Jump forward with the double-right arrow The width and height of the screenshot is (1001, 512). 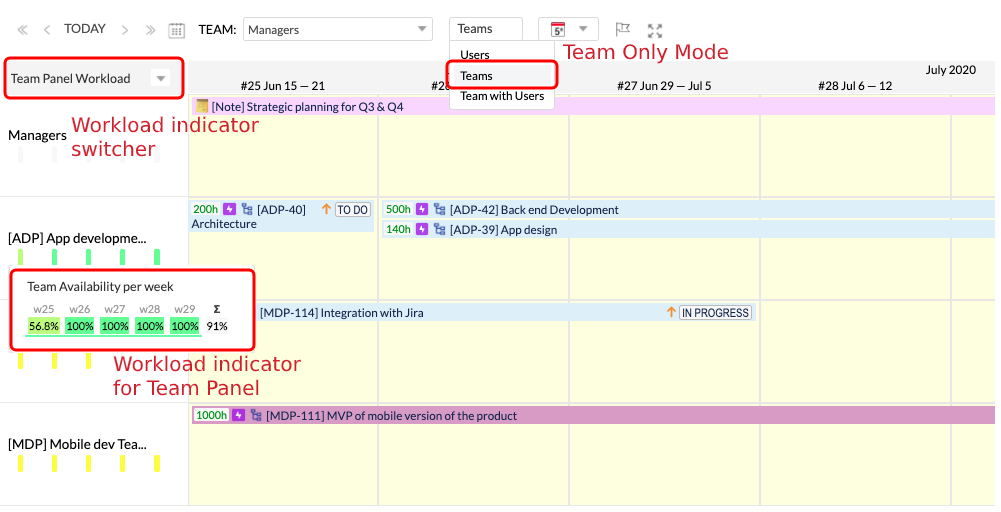click(150, 30)
